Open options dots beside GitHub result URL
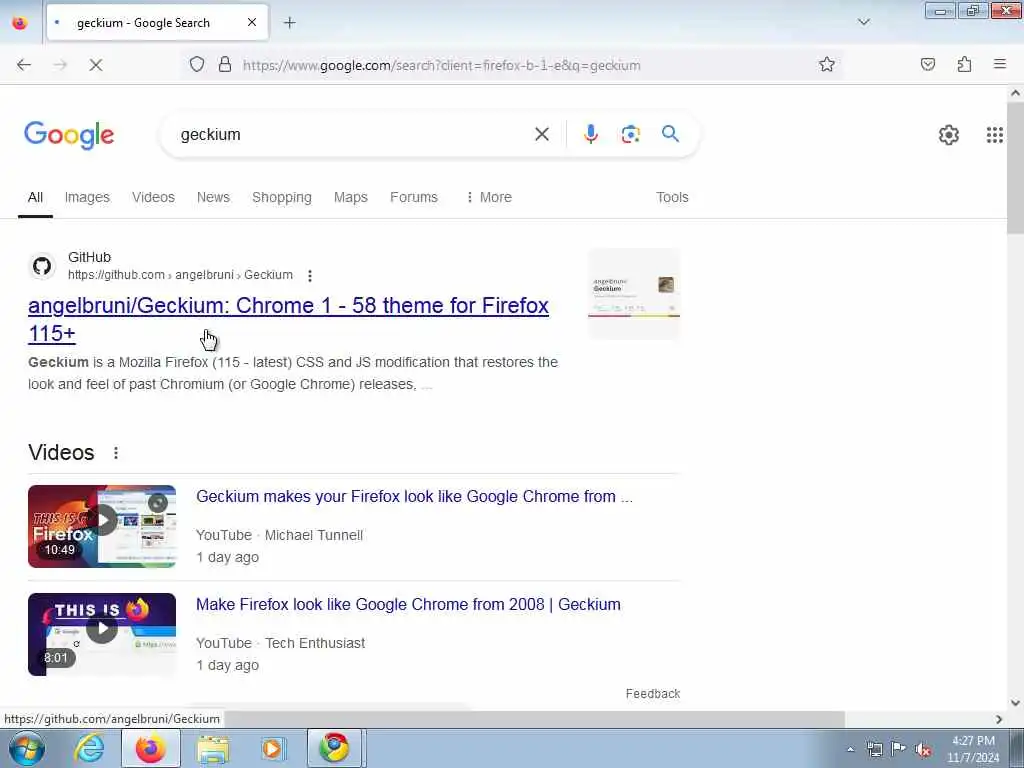This screenshot has height=768, width=1024. click(310, 276)
